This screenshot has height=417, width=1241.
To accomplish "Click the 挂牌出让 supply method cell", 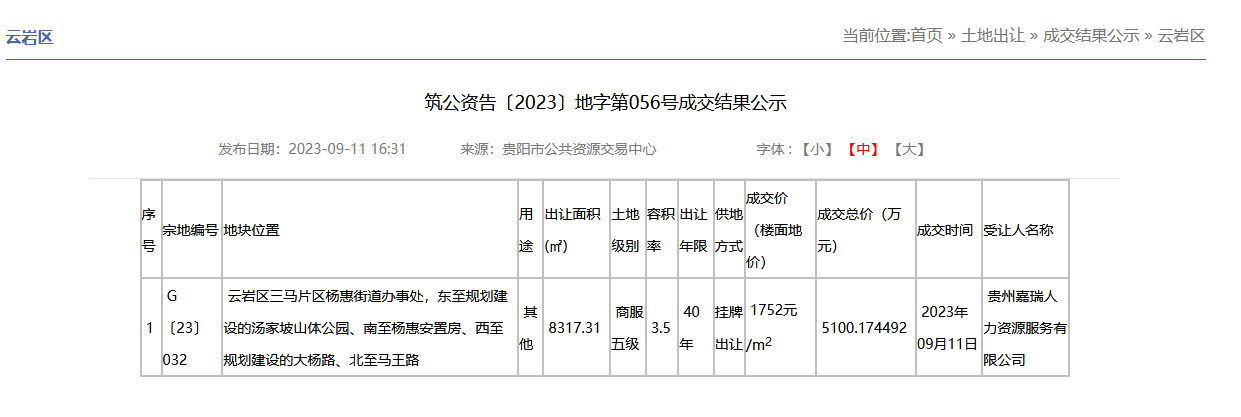I will pos(728,327).
